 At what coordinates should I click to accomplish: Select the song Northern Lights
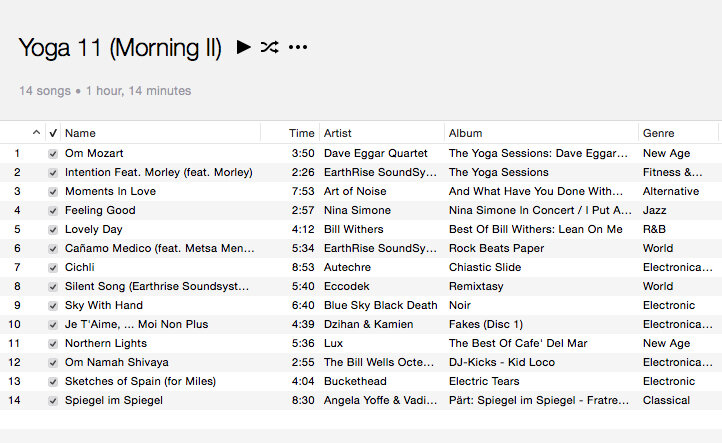coord(105,343)
